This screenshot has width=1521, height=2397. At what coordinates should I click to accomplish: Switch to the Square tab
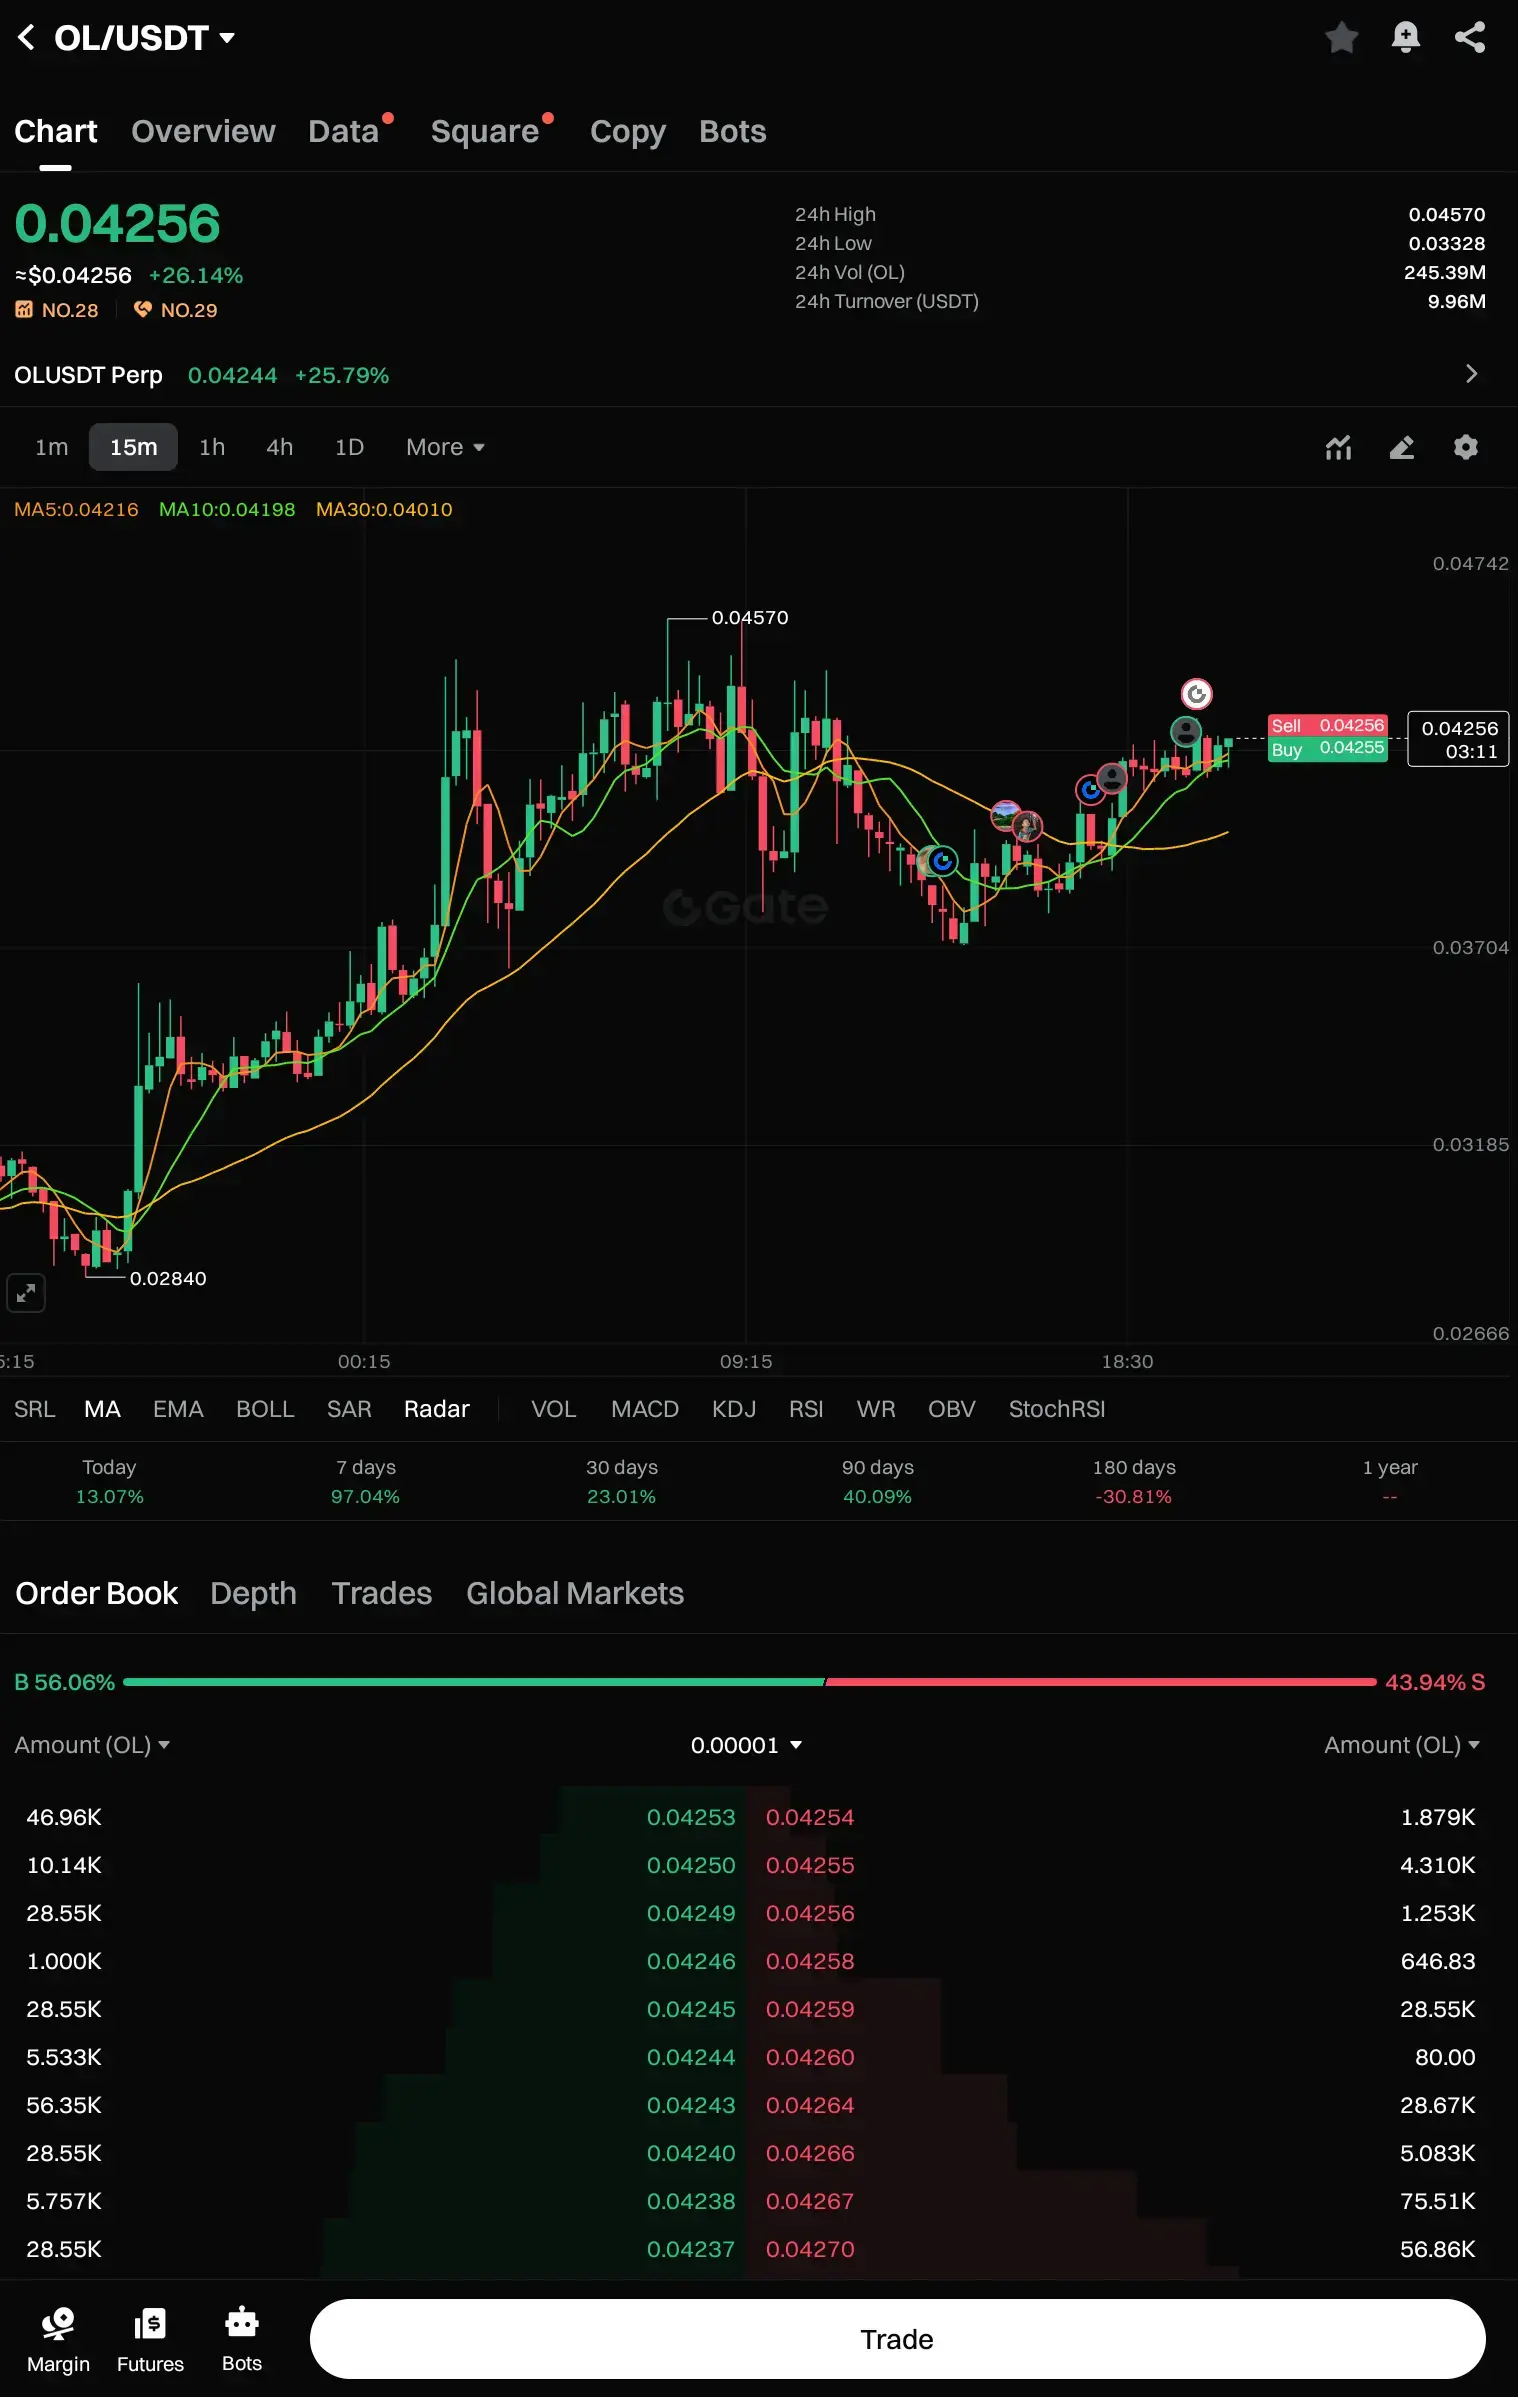coord(485,131)
